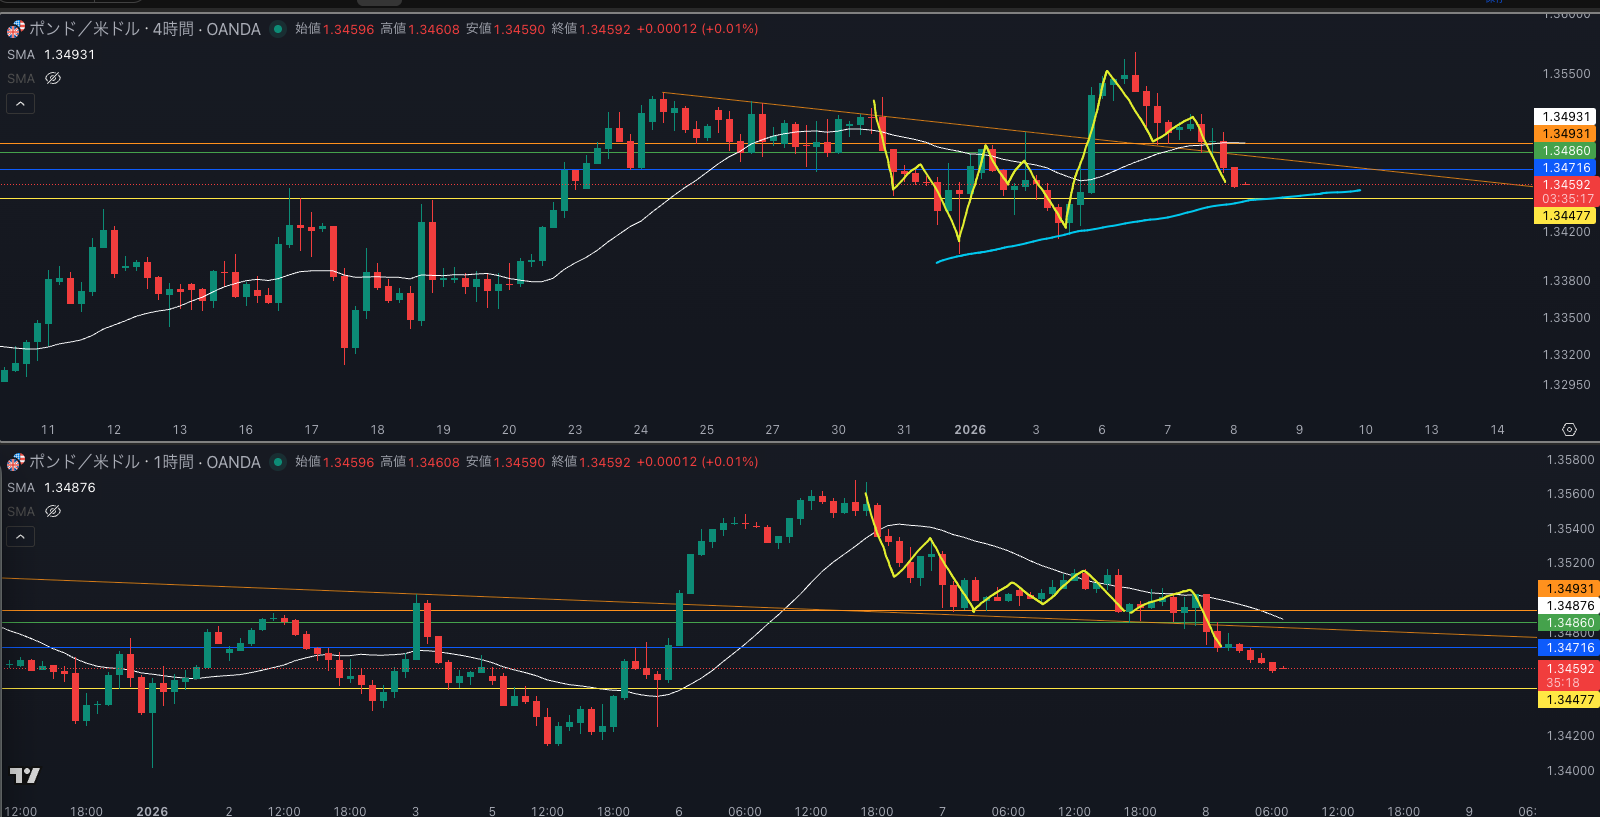The image size is (1600, 817).
Task: Collapse the indicator legend on the 1-hour chart
Action: click(x=20, y=536)
